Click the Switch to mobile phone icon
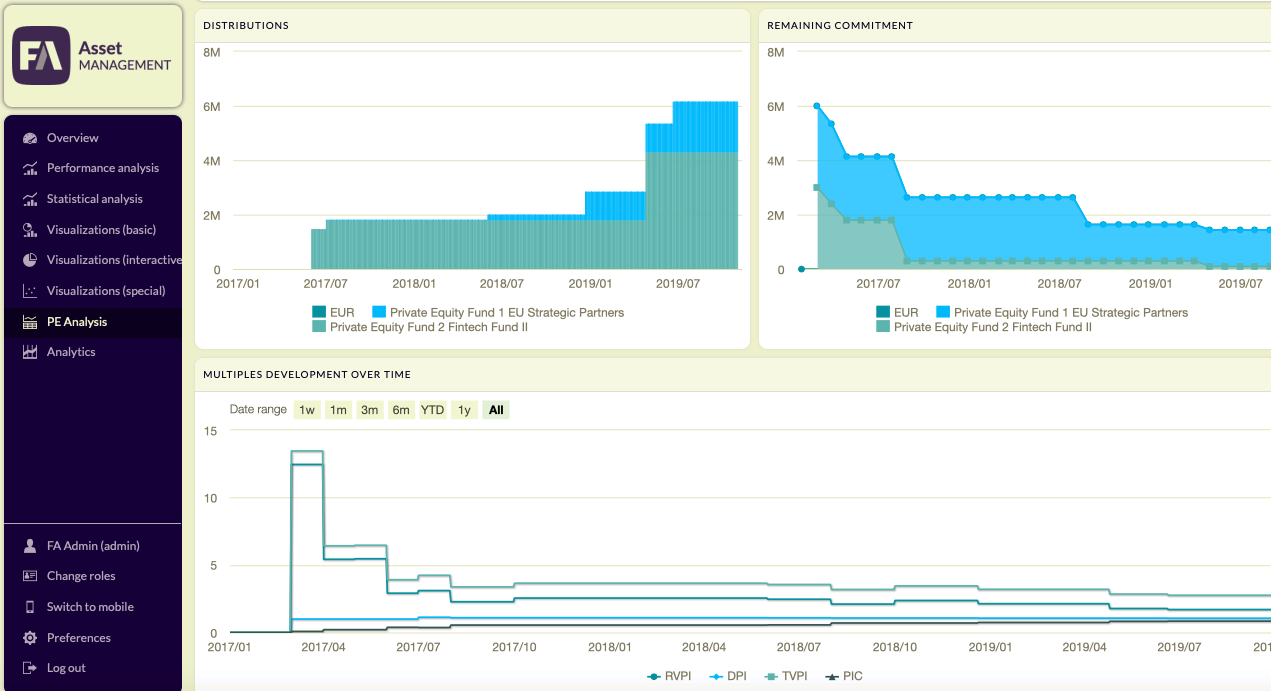This screenshot has width=1271, height=691. pos(30,607)
